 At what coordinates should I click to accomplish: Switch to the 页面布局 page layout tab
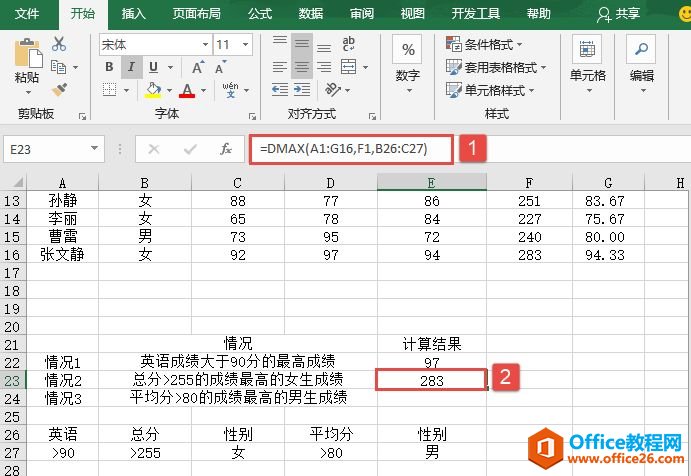point(197,14)
